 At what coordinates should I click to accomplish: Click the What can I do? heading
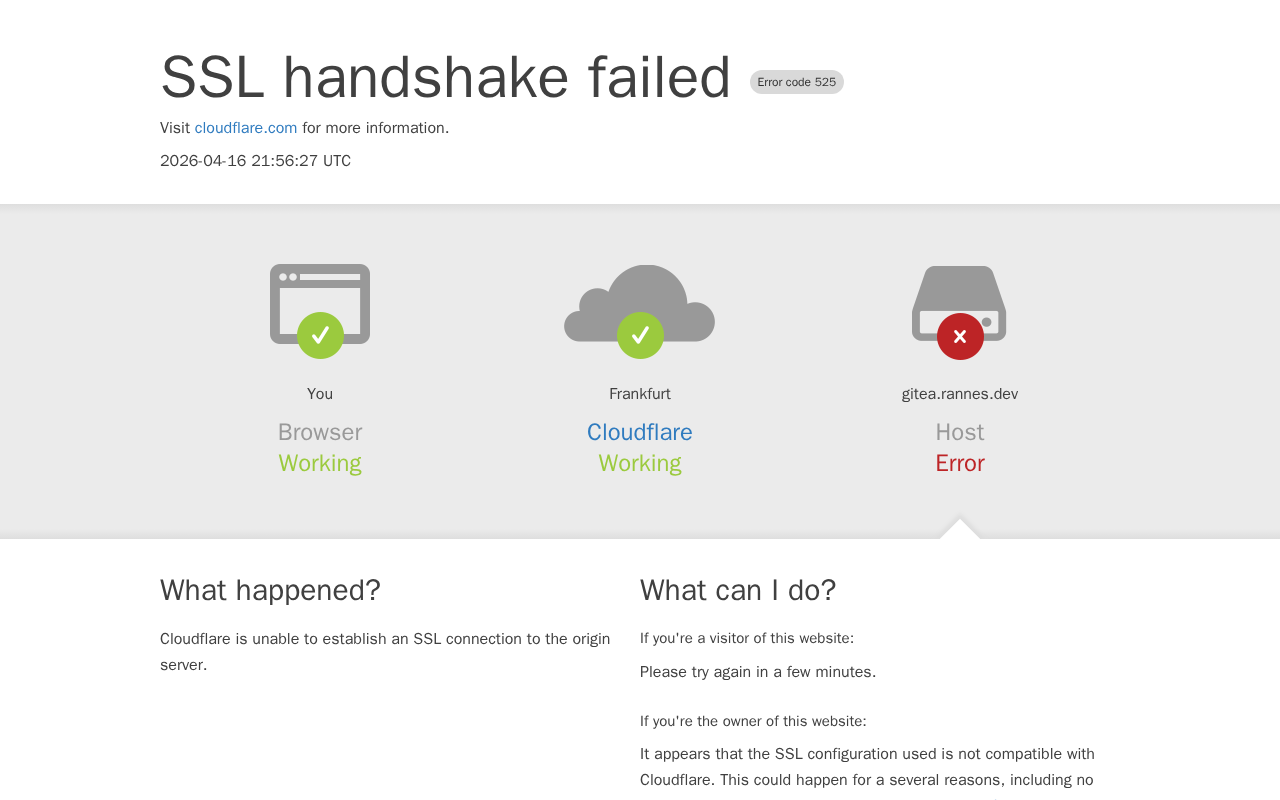coord(738,590)
